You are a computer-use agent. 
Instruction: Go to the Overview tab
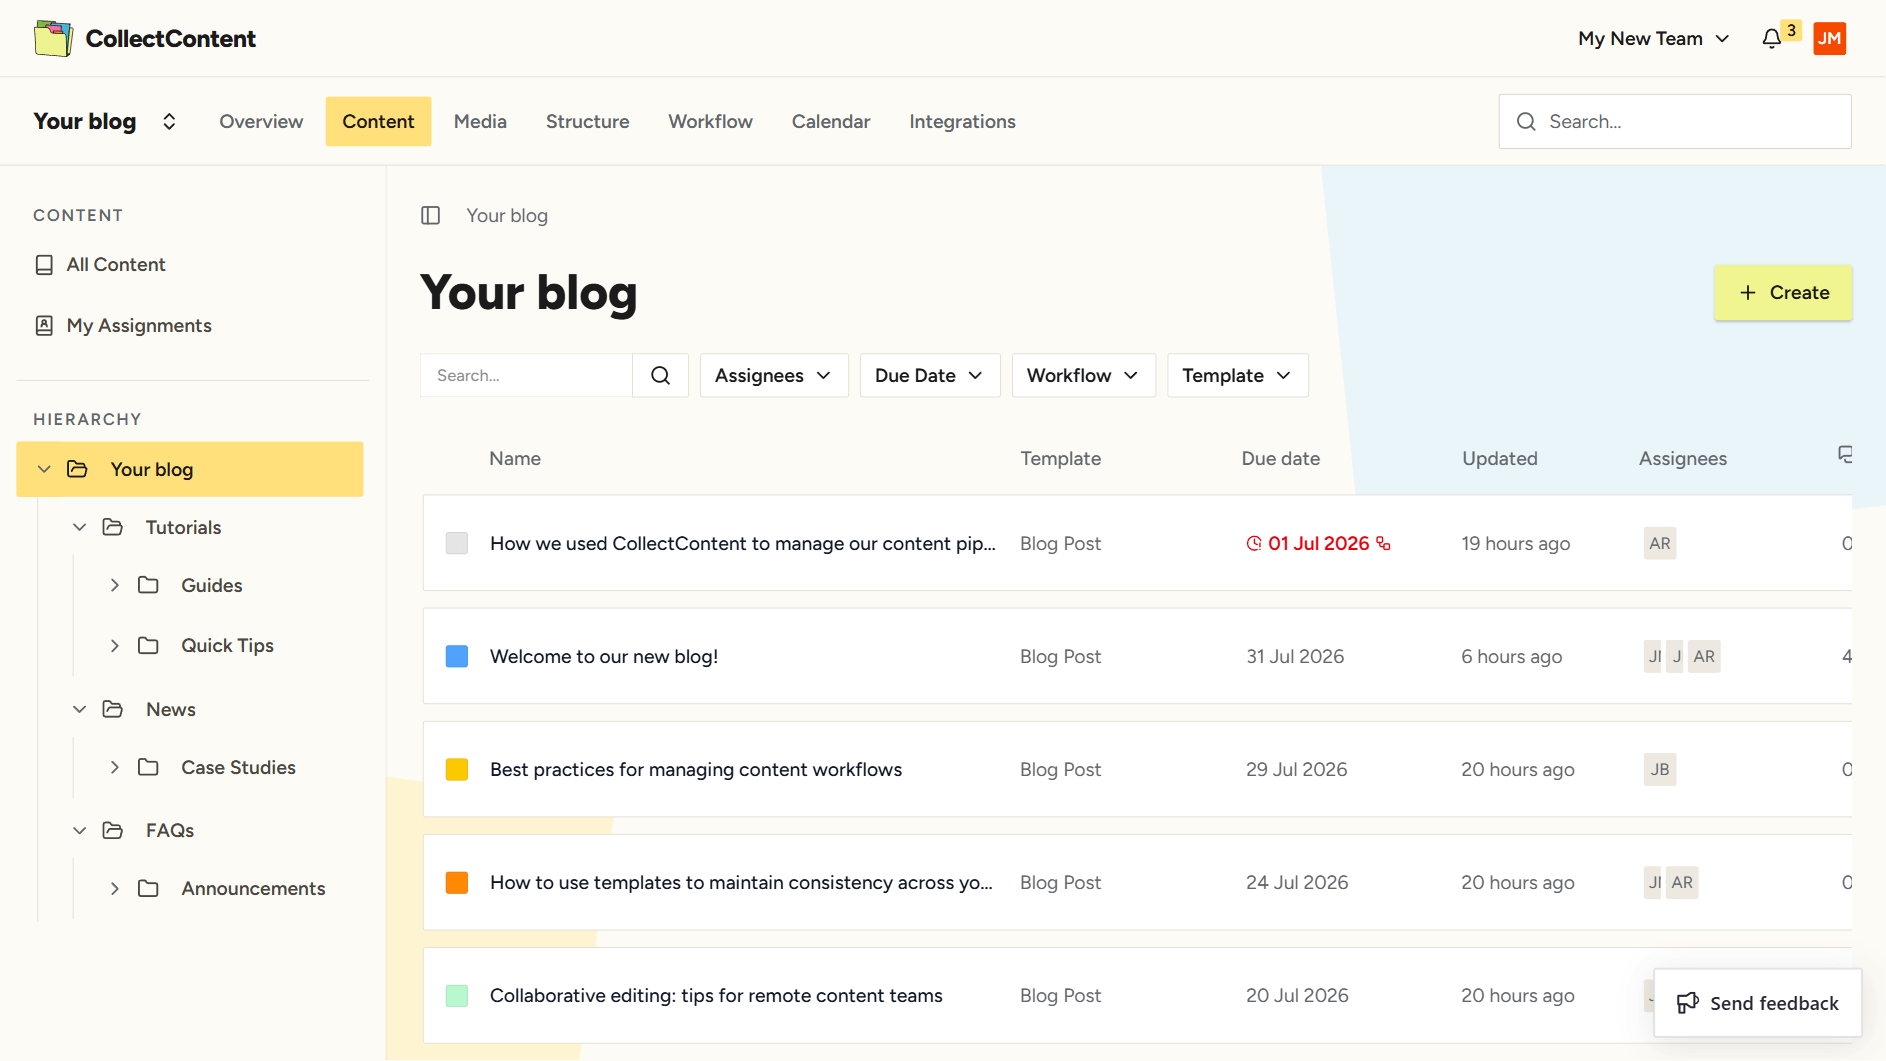261,121
